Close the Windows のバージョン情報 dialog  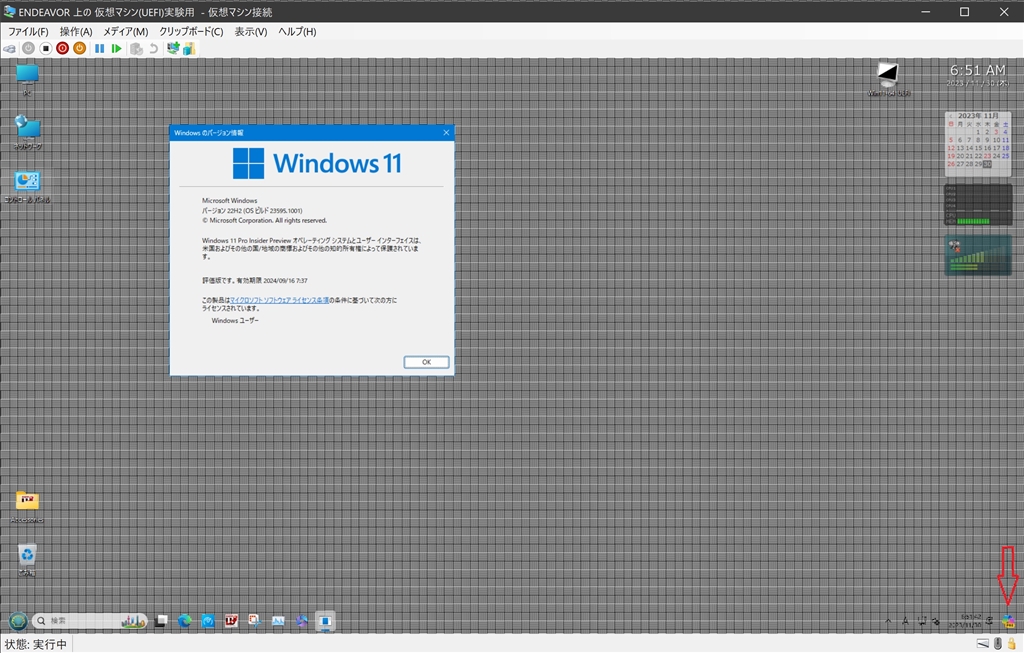point(447,133)
